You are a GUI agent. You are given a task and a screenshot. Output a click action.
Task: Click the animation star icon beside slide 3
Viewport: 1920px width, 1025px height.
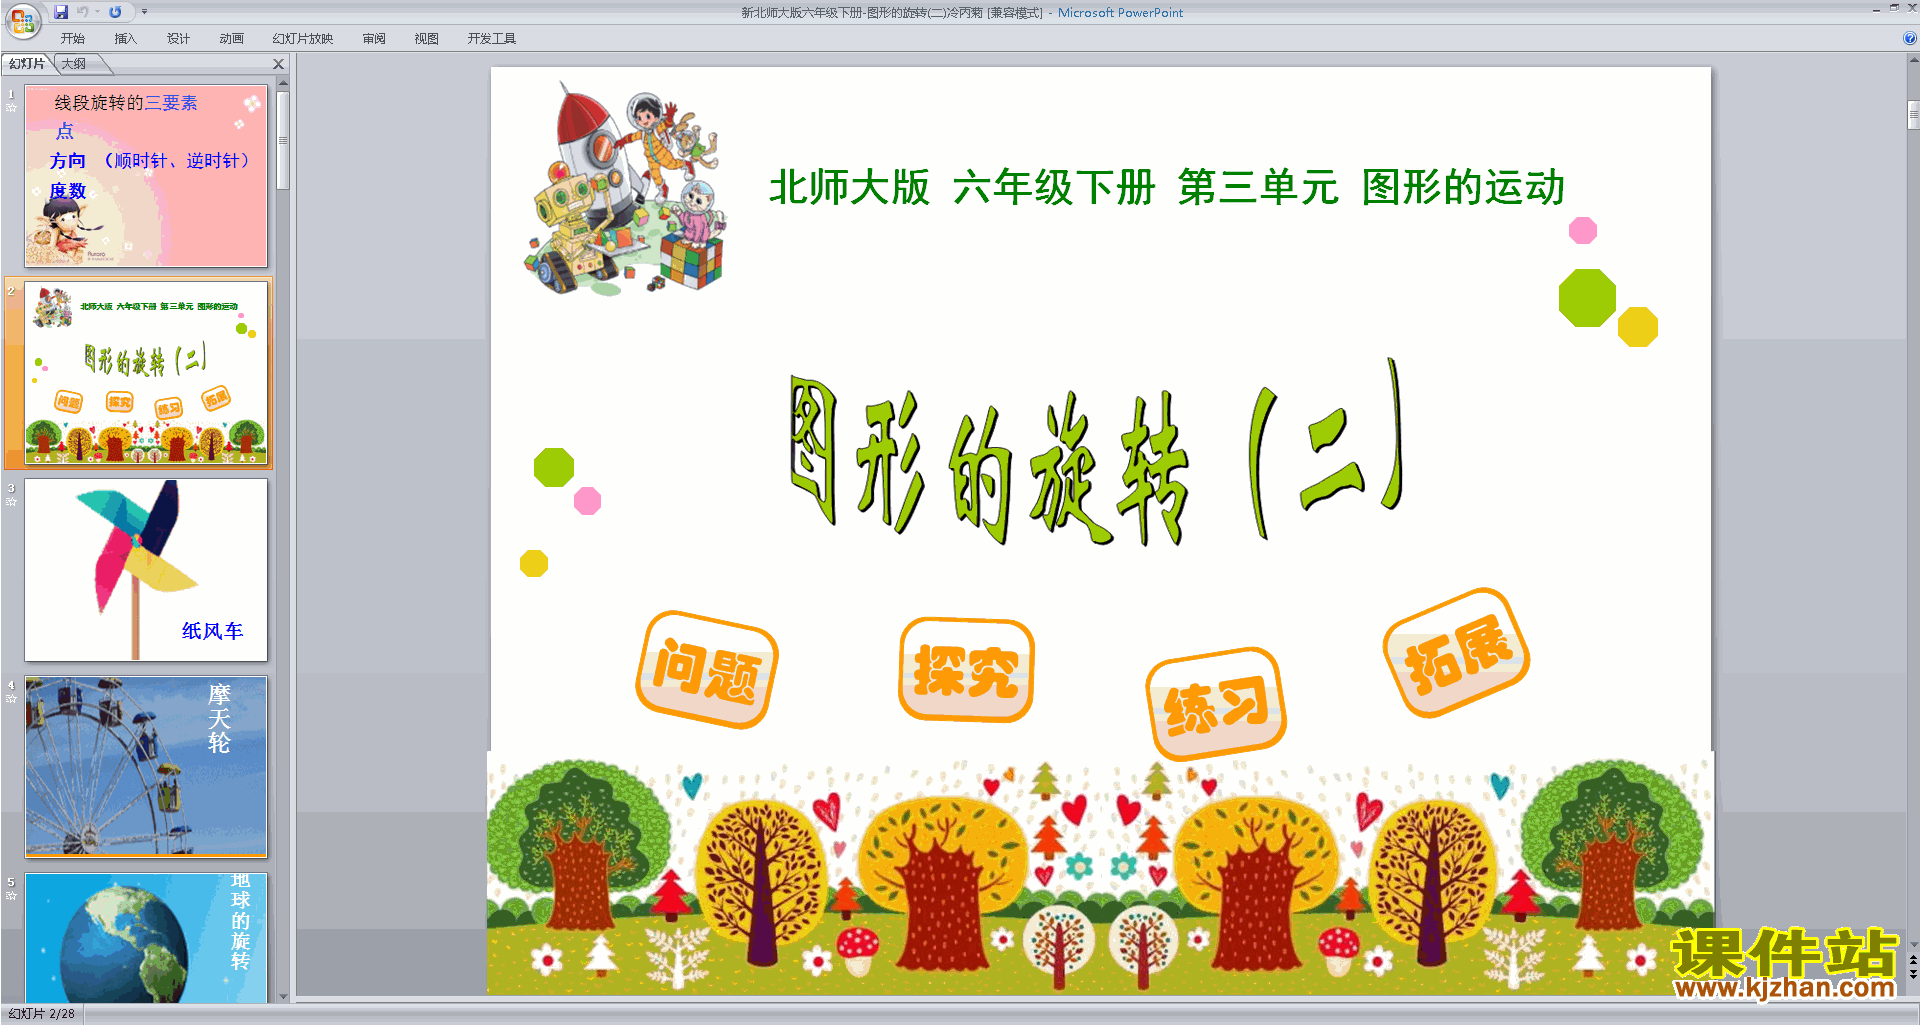(x=11, y=501)
